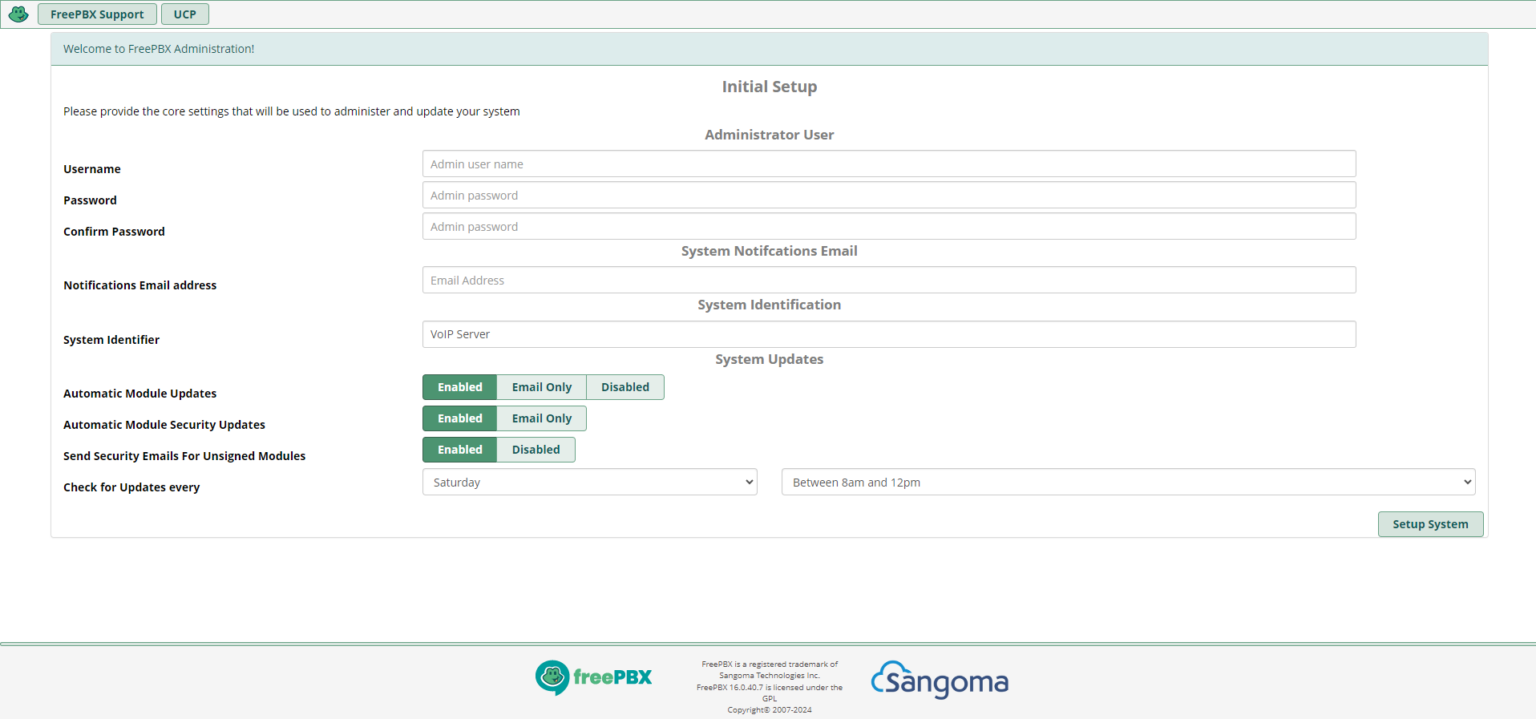Enable Send Security Emails For Unsigned Modules
This screenshot has width=1536, height=719.
coord(459,449)
